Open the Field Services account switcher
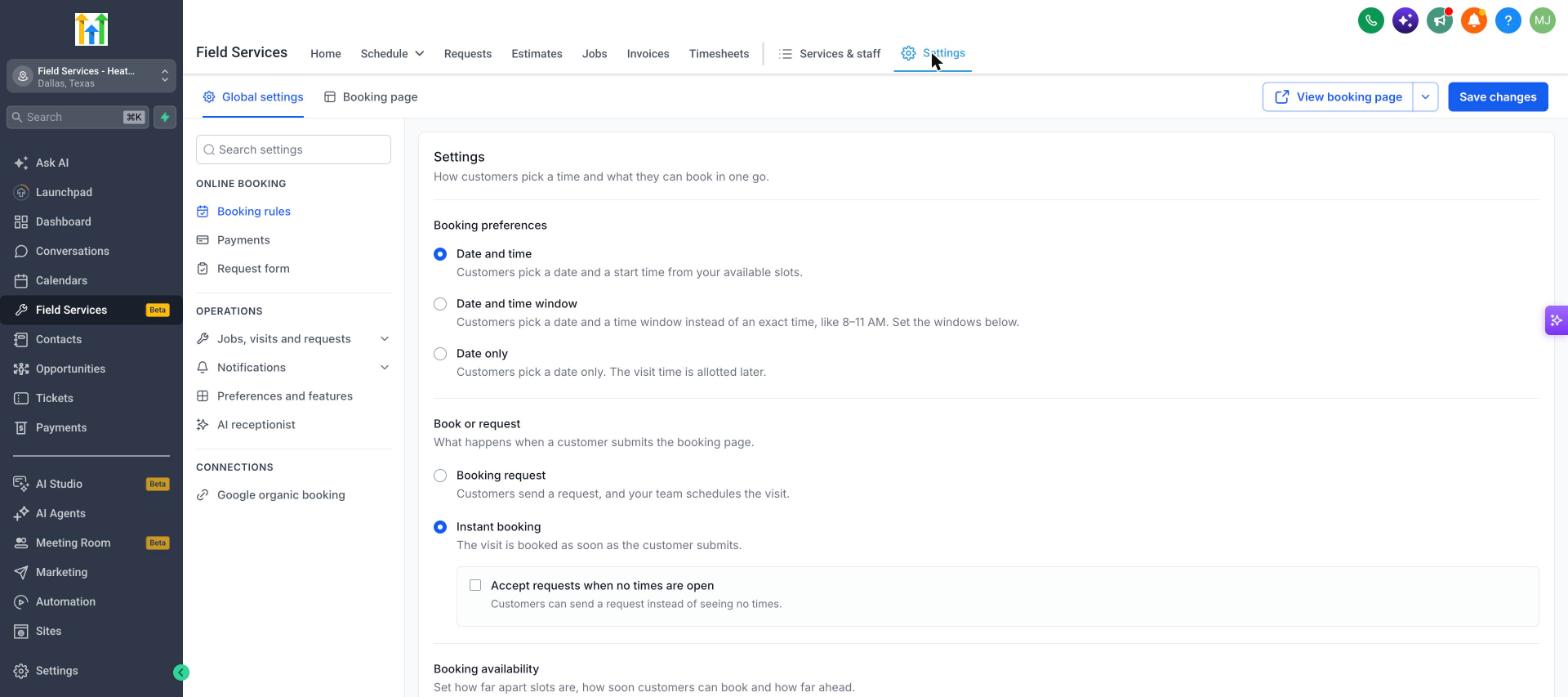 (x=91, y=76)
